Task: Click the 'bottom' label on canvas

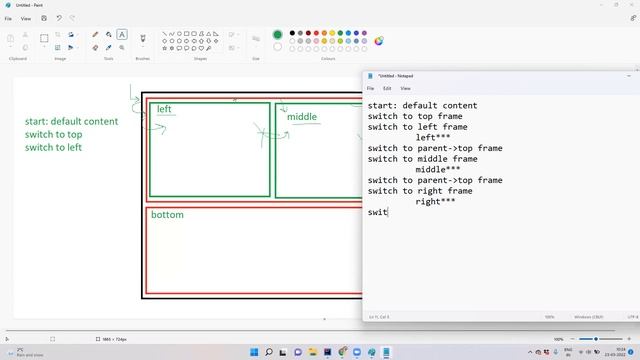Action: point(167,215)
